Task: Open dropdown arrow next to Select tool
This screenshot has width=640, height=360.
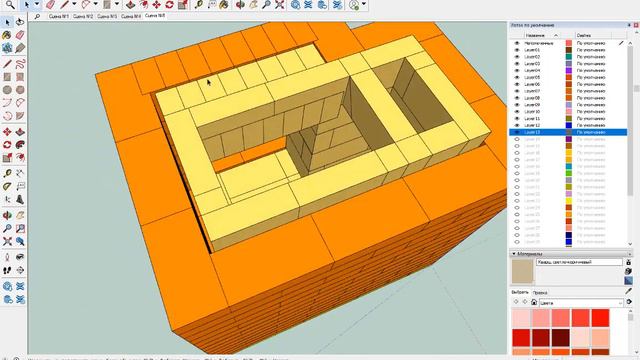Action: click(x=37, y=4)
